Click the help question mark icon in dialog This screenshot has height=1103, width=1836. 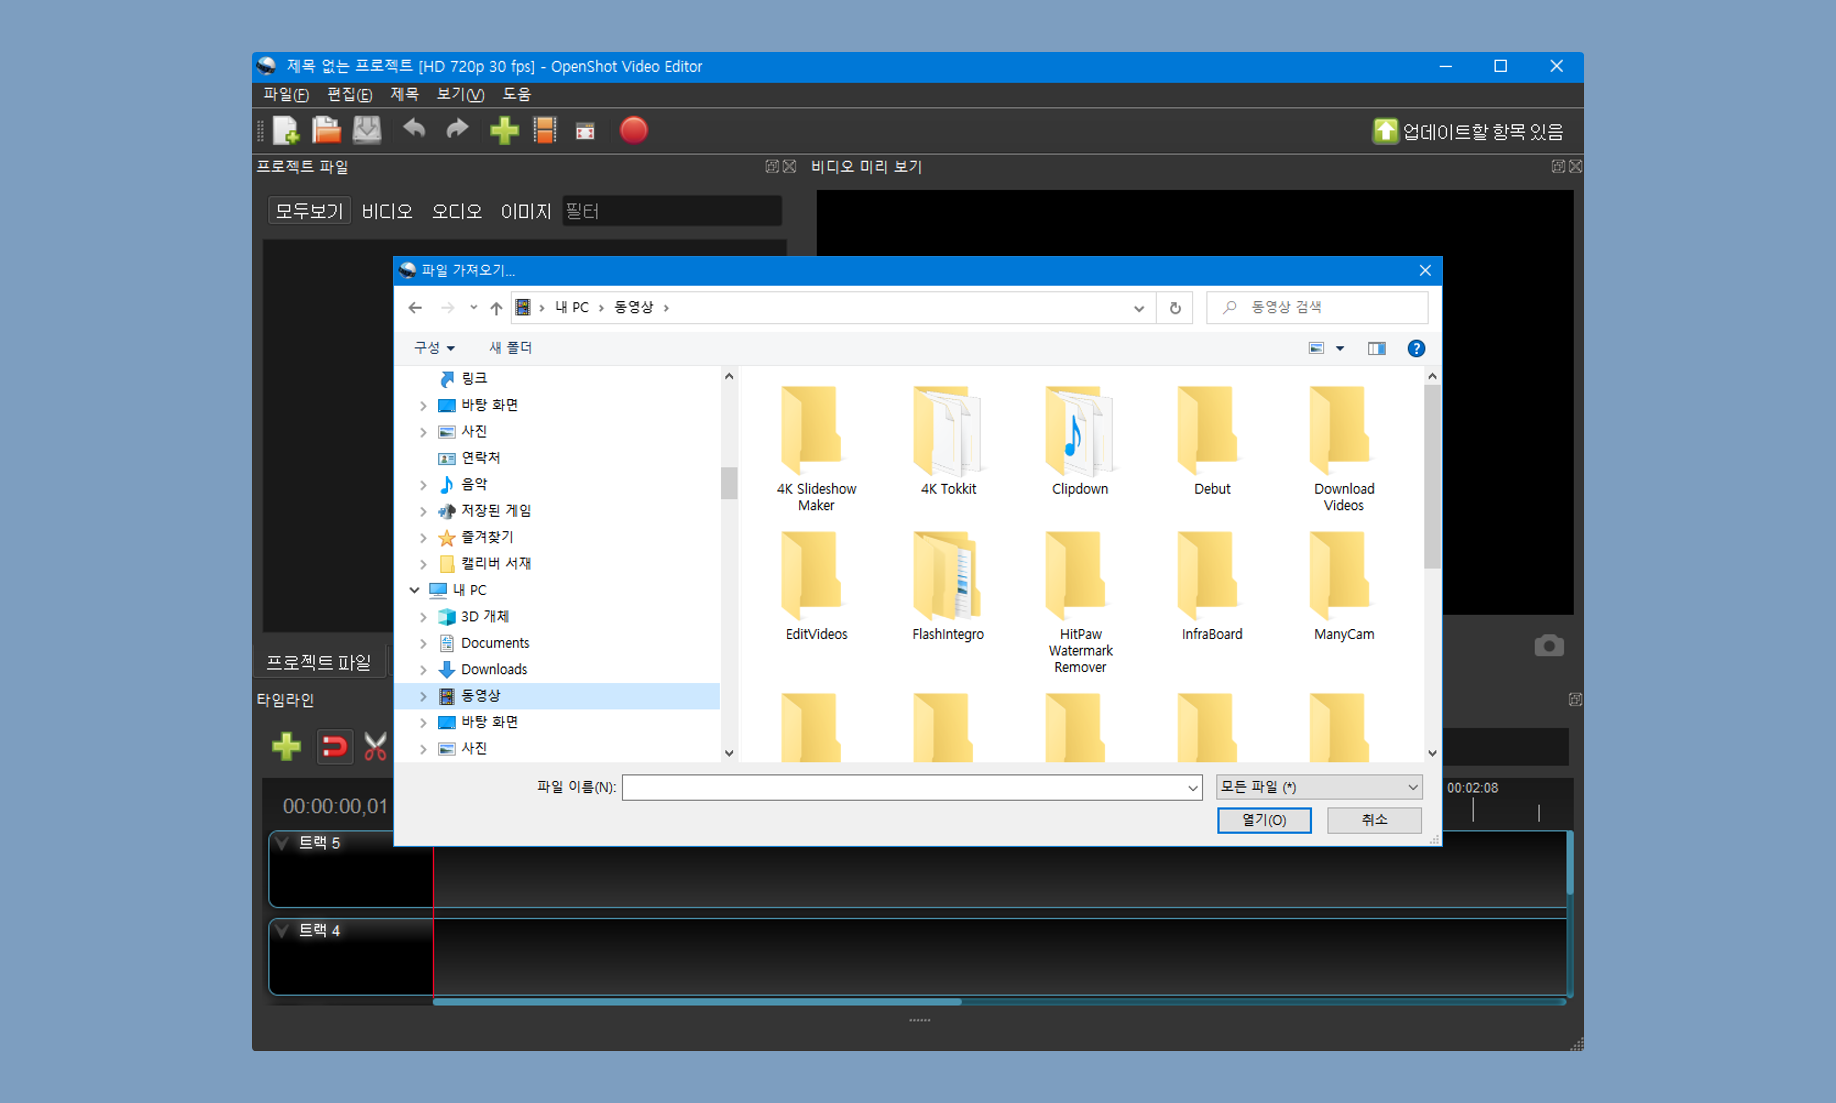(1416, 349)
